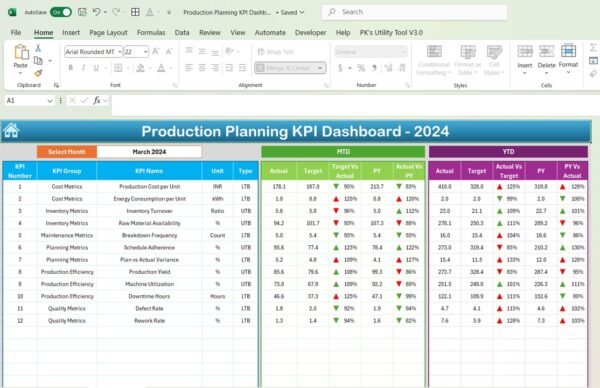This screenshot has width=600, height=388.
Task: Click the Search box
Action: [x=415, y=12]
